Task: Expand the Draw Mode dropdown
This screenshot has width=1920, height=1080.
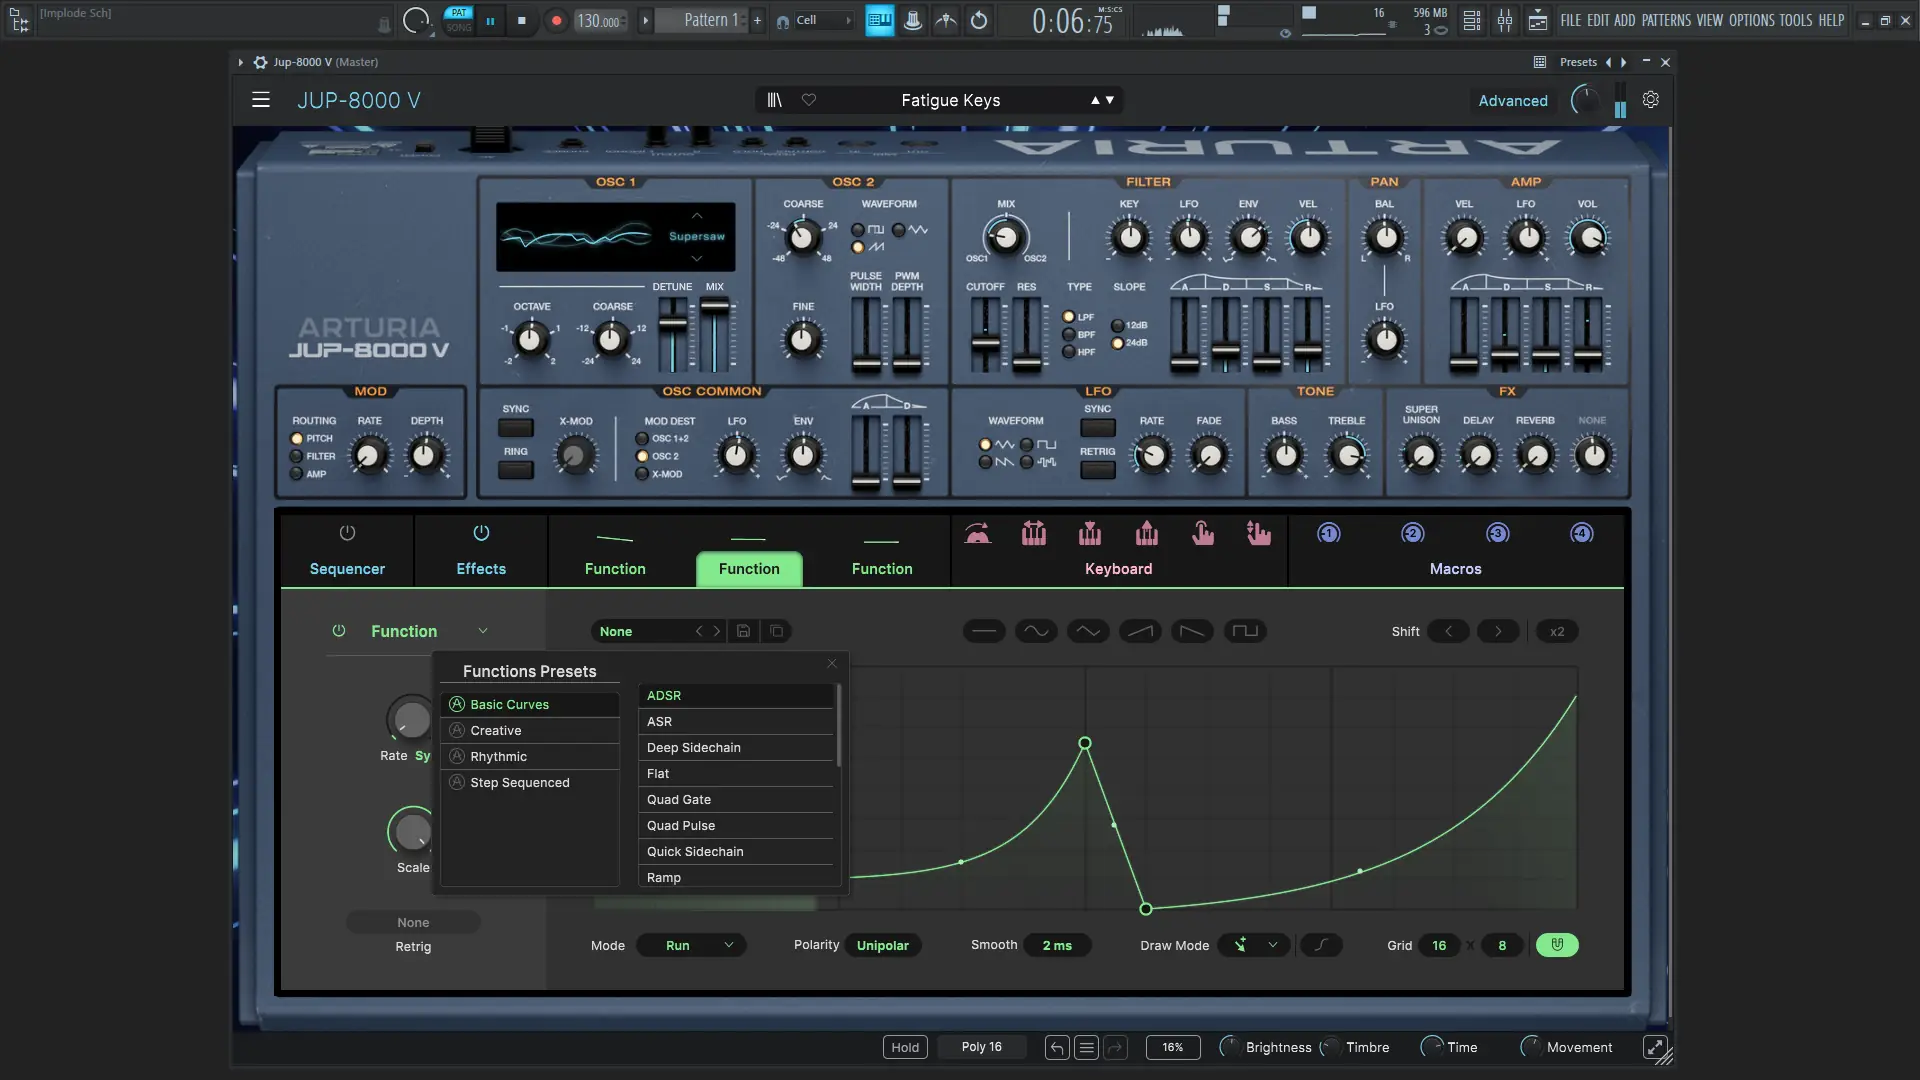Action: pos(1272,945)
